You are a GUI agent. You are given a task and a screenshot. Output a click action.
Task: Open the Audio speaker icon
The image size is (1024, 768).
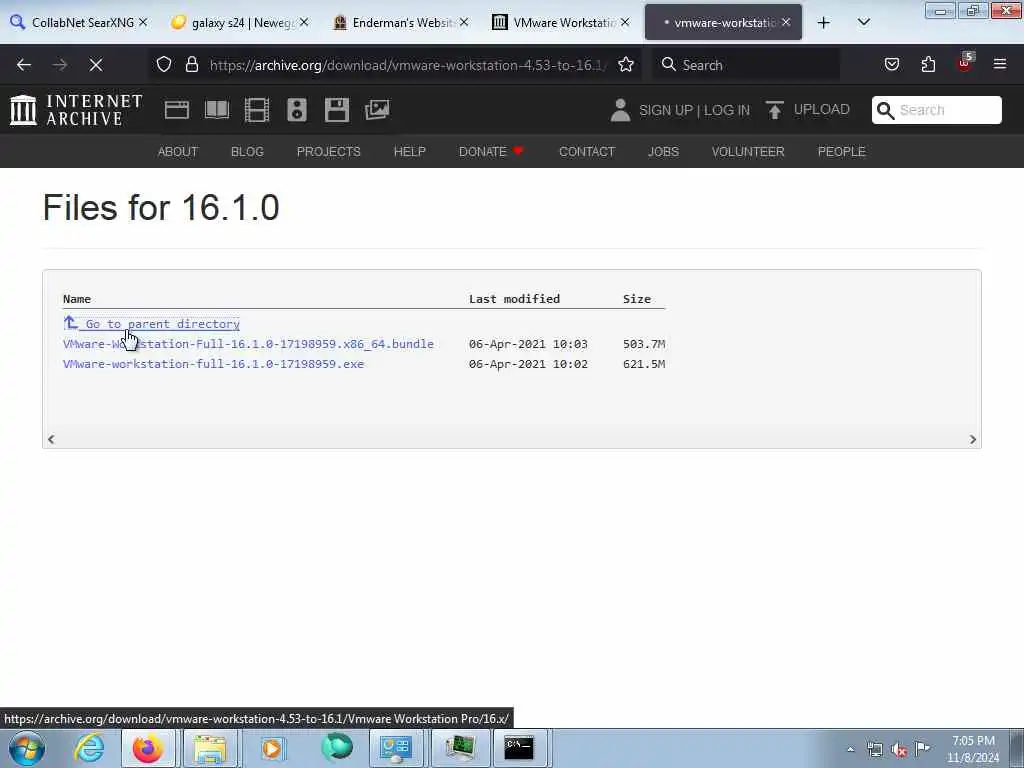click(296, 110)
